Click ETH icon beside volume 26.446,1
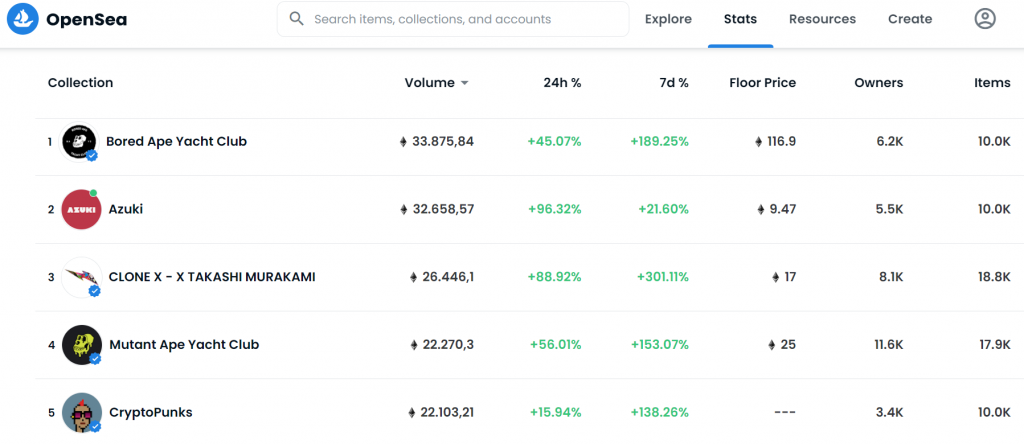1024x444 pixels. 413,278
